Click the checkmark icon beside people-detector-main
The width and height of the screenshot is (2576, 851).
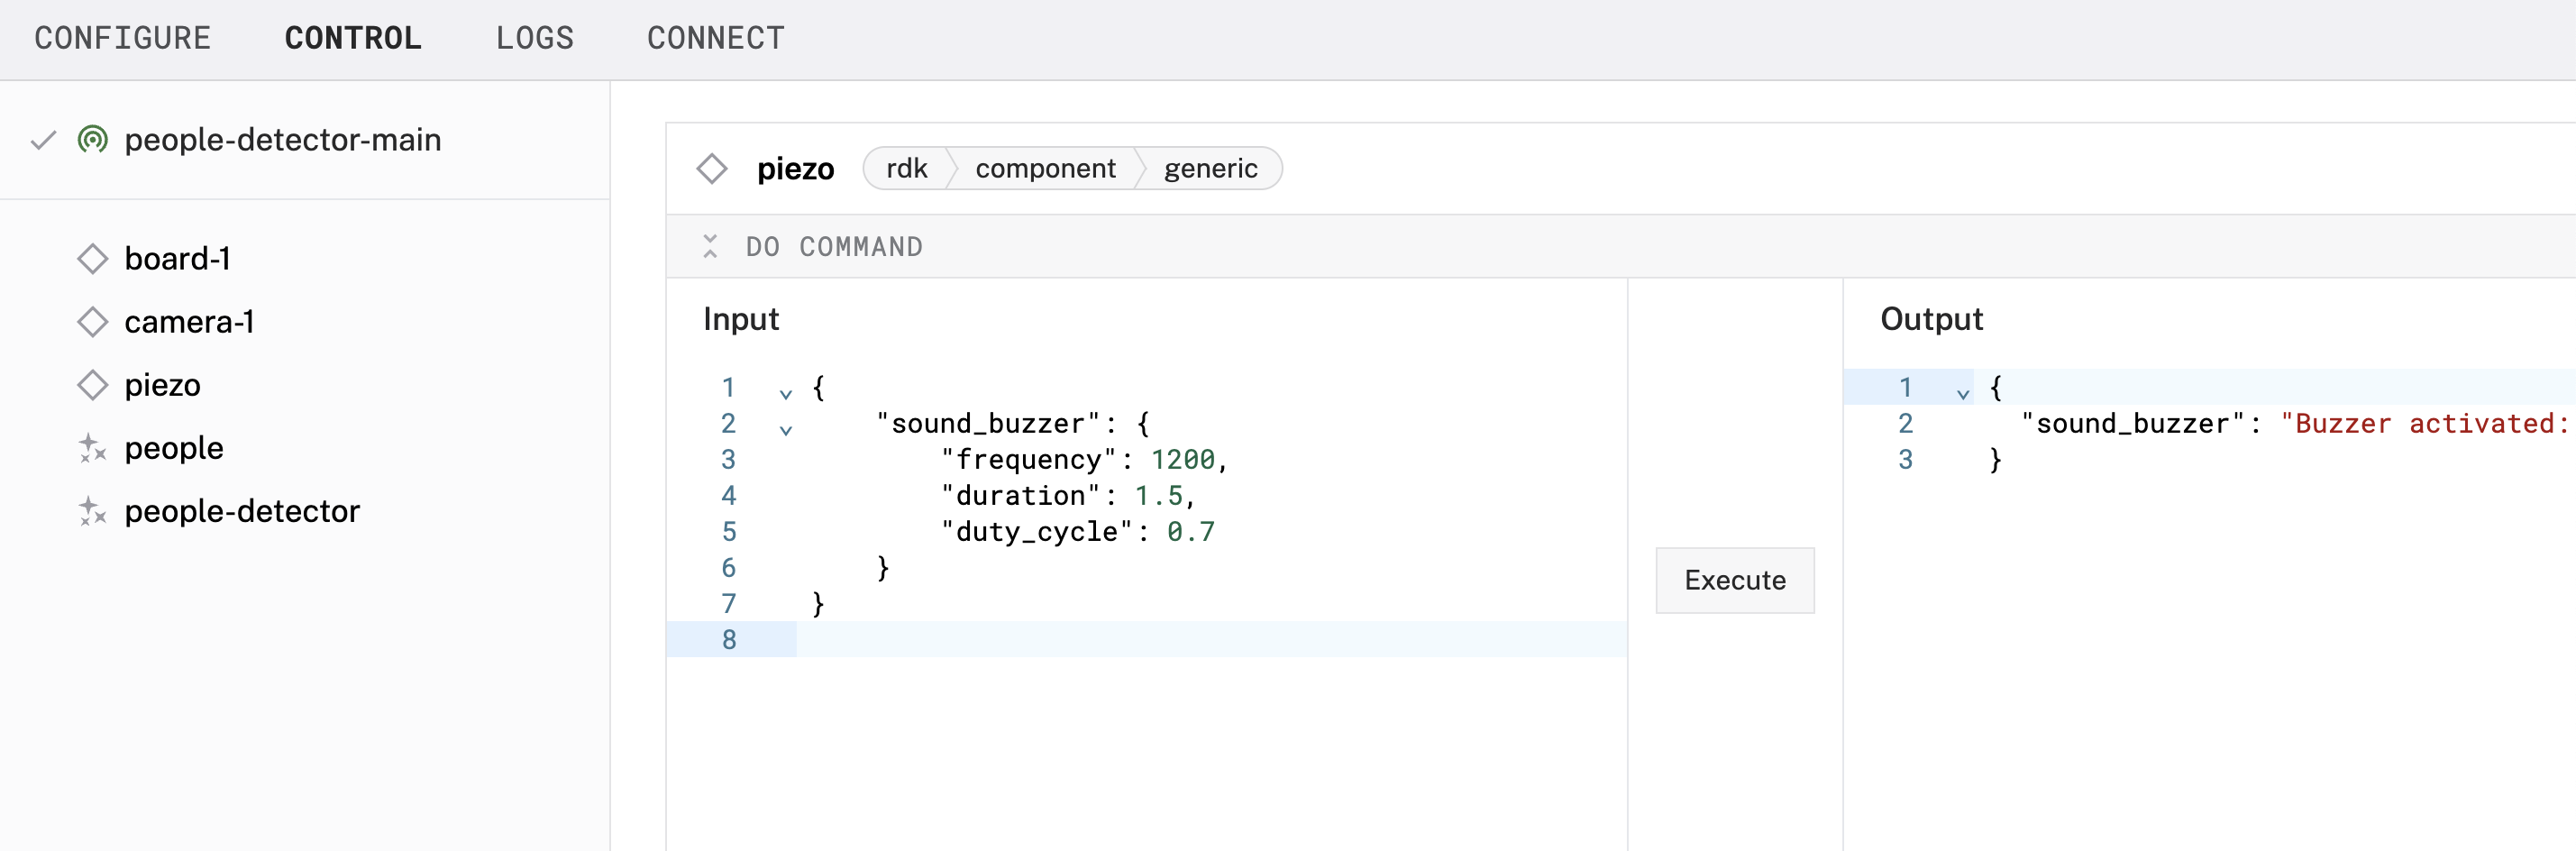pyautogui.click(x=43, y=141)
